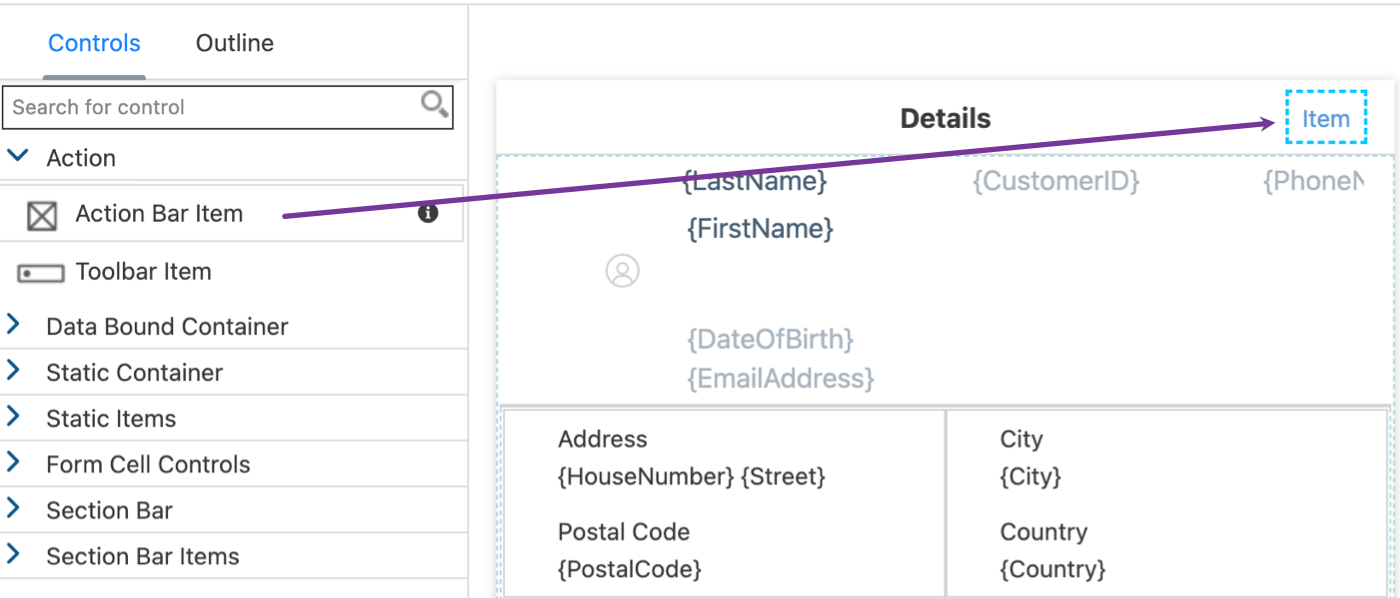Expand the Form Cell Controls group
Image resolution: width=1400 pixels, height=598 pixels.
click(14, 463)
